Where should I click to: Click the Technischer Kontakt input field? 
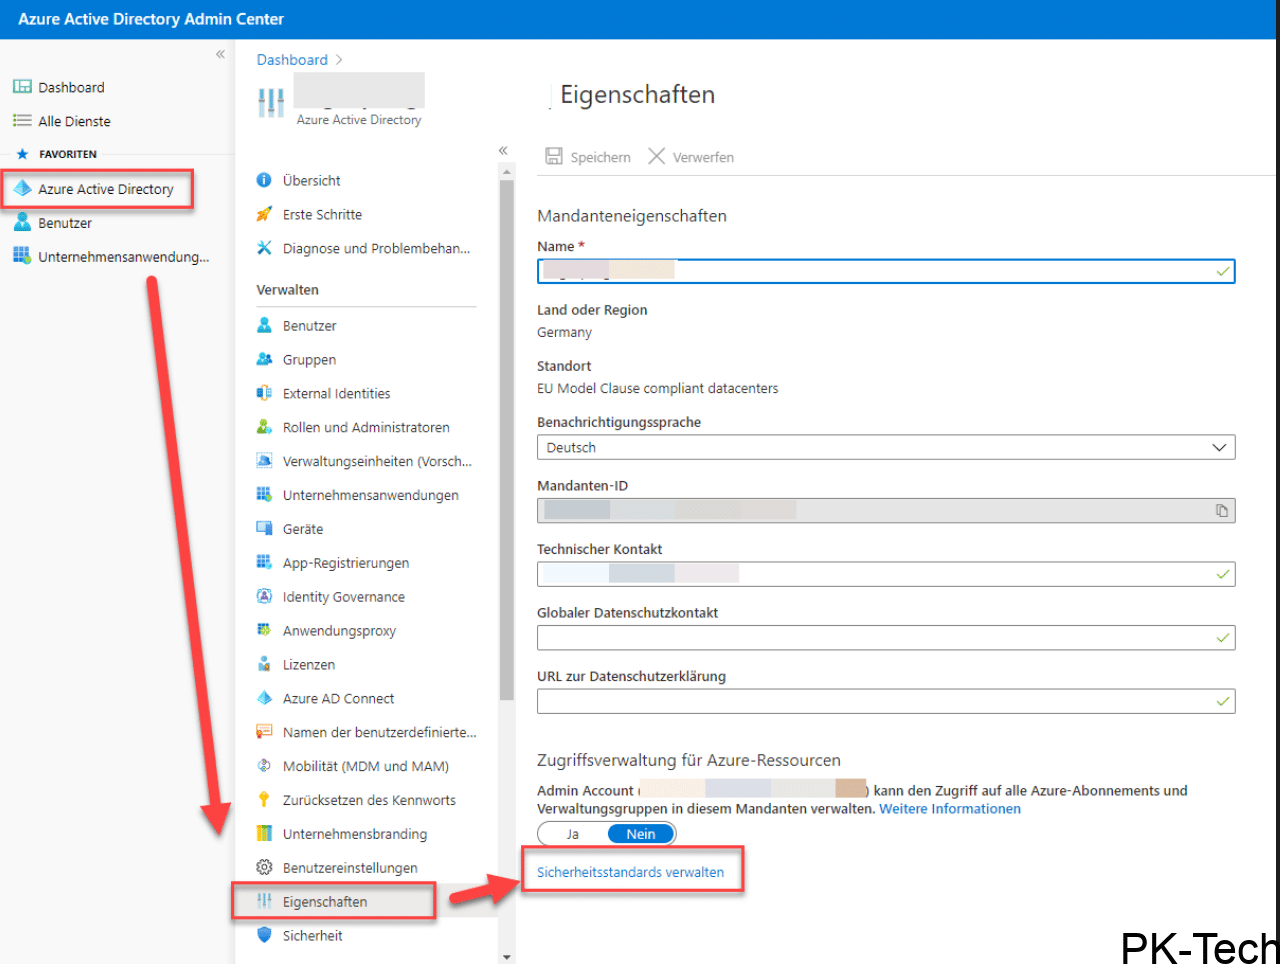point(886,574)
